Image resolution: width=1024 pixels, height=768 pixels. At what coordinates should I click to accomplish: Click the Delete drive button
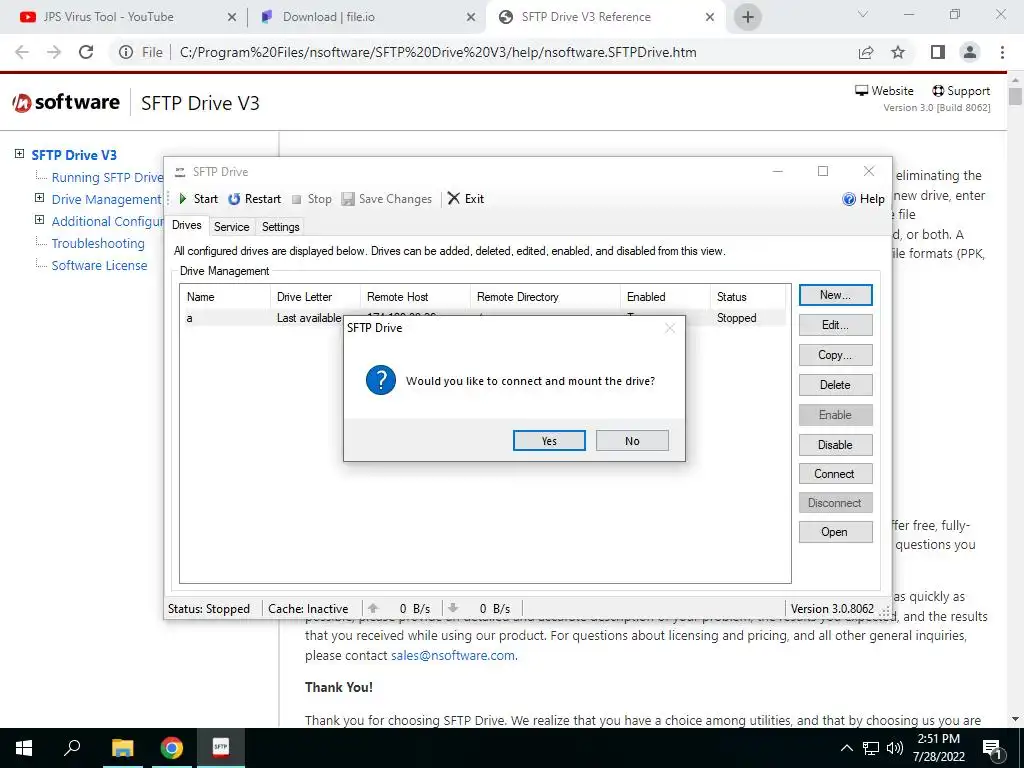coord(835,385)
